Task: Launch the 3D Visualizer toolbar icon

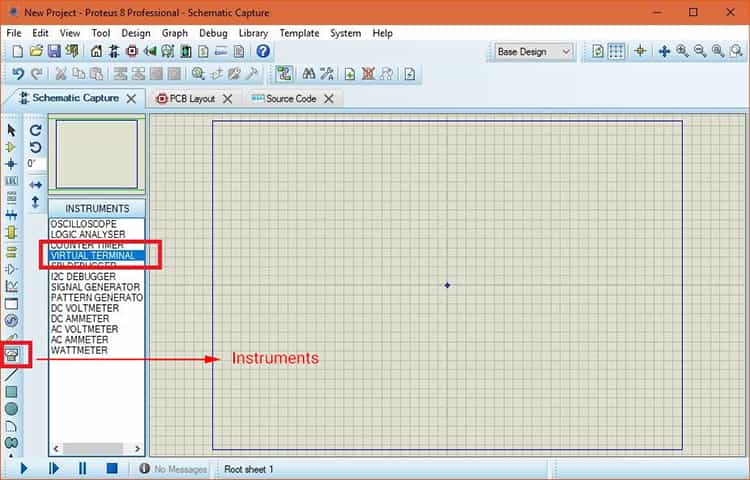Action: 150,51
